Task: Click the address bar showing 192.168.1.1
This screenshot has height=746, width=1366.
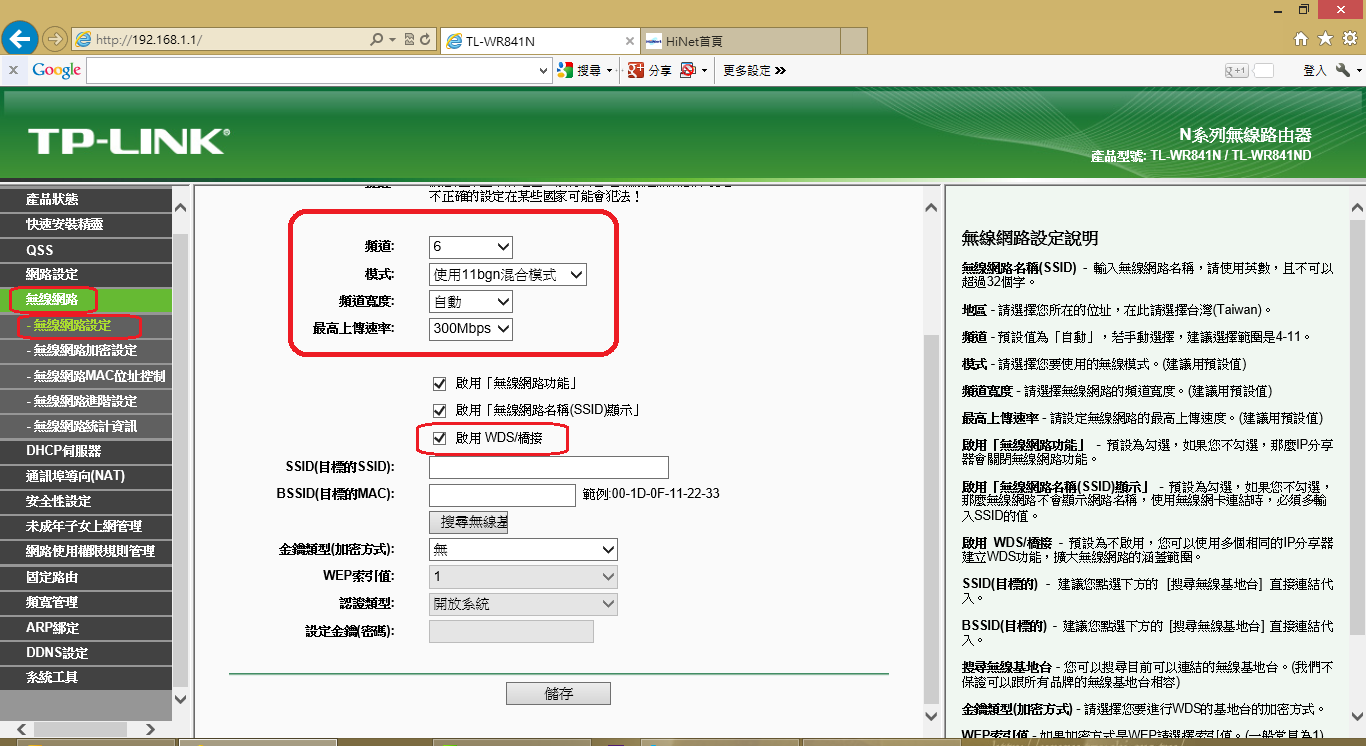Action: click(x=220, y=40)
